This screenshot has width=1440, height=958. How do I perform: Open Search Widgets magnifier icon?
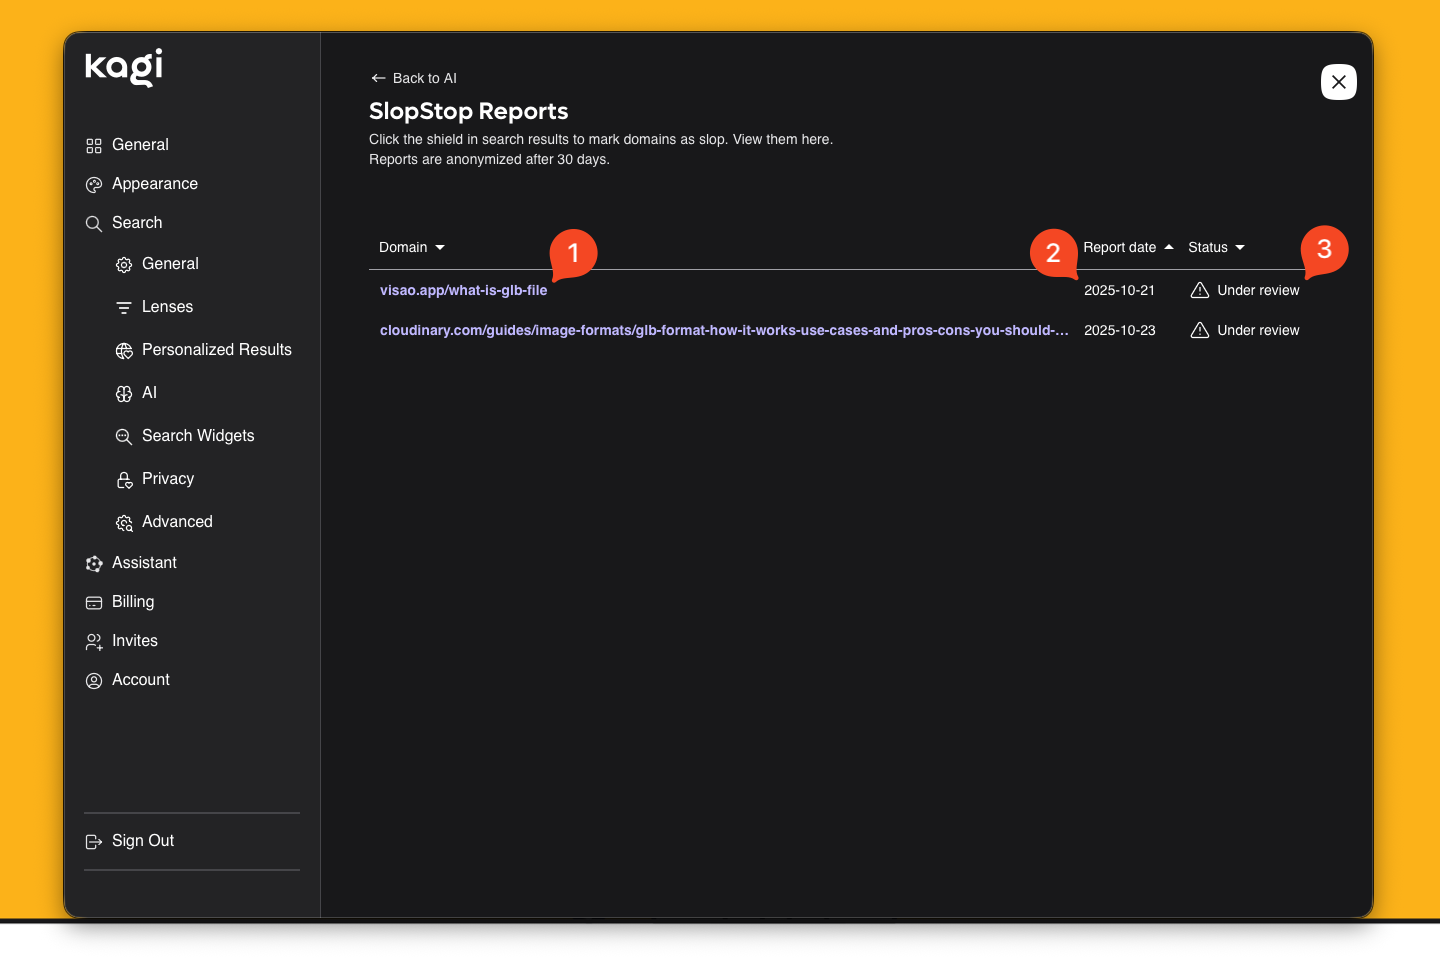coord(124,437)
